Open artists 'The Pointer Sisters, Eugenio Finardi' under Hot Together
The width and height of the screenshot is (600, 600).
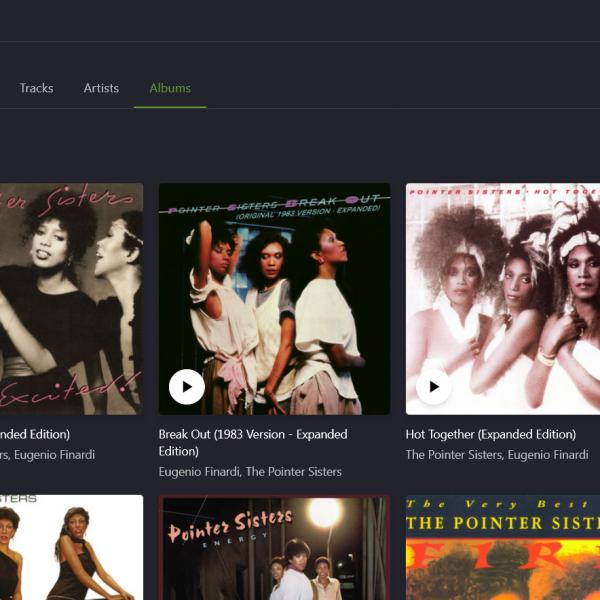497,455
